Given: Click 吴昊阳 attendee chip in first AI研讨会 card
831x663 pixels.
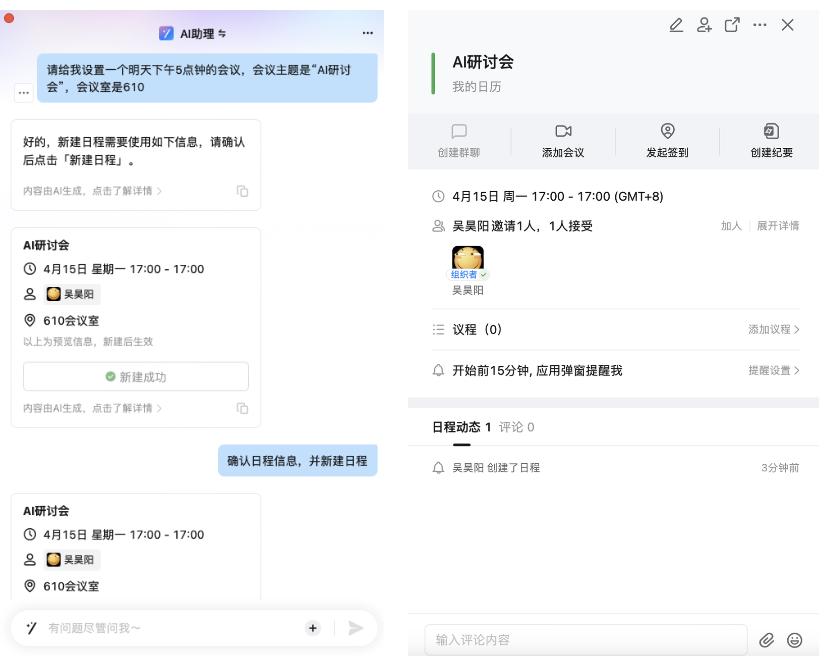Looking at the screenshot, I should pos(72,294).
